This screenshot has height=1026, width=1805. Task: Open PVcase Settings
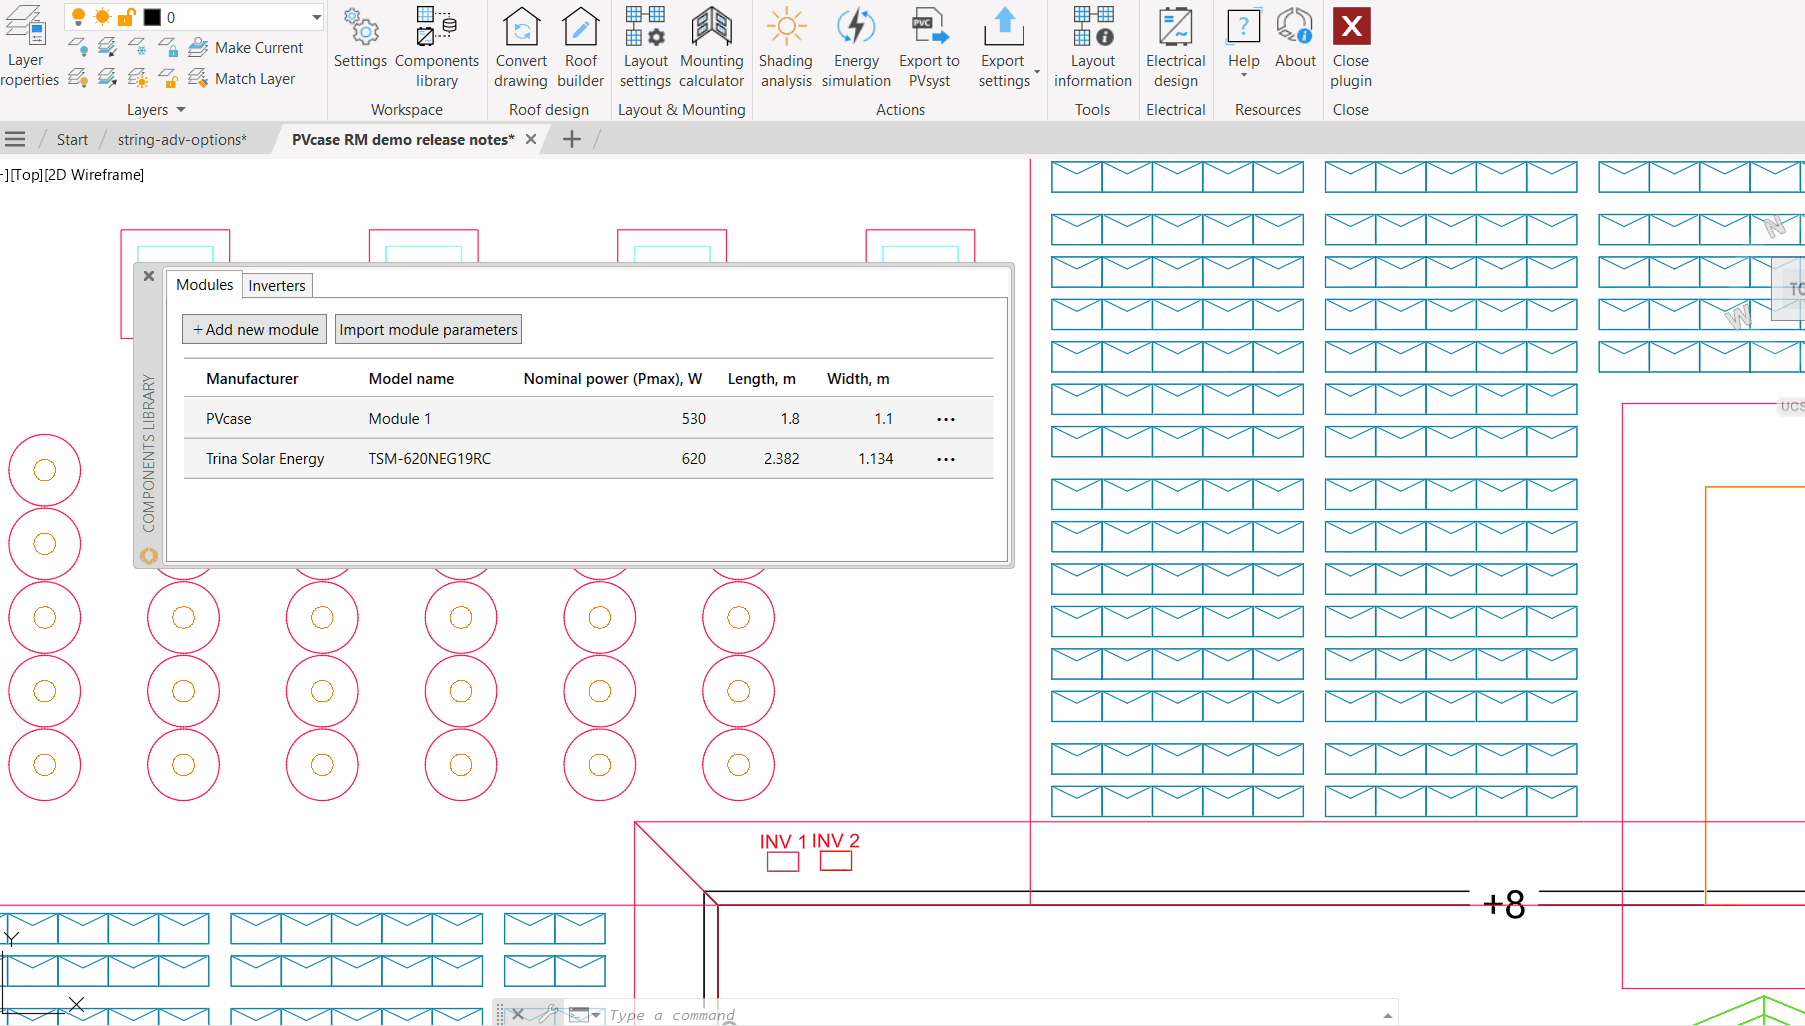(x=360, y=39)
